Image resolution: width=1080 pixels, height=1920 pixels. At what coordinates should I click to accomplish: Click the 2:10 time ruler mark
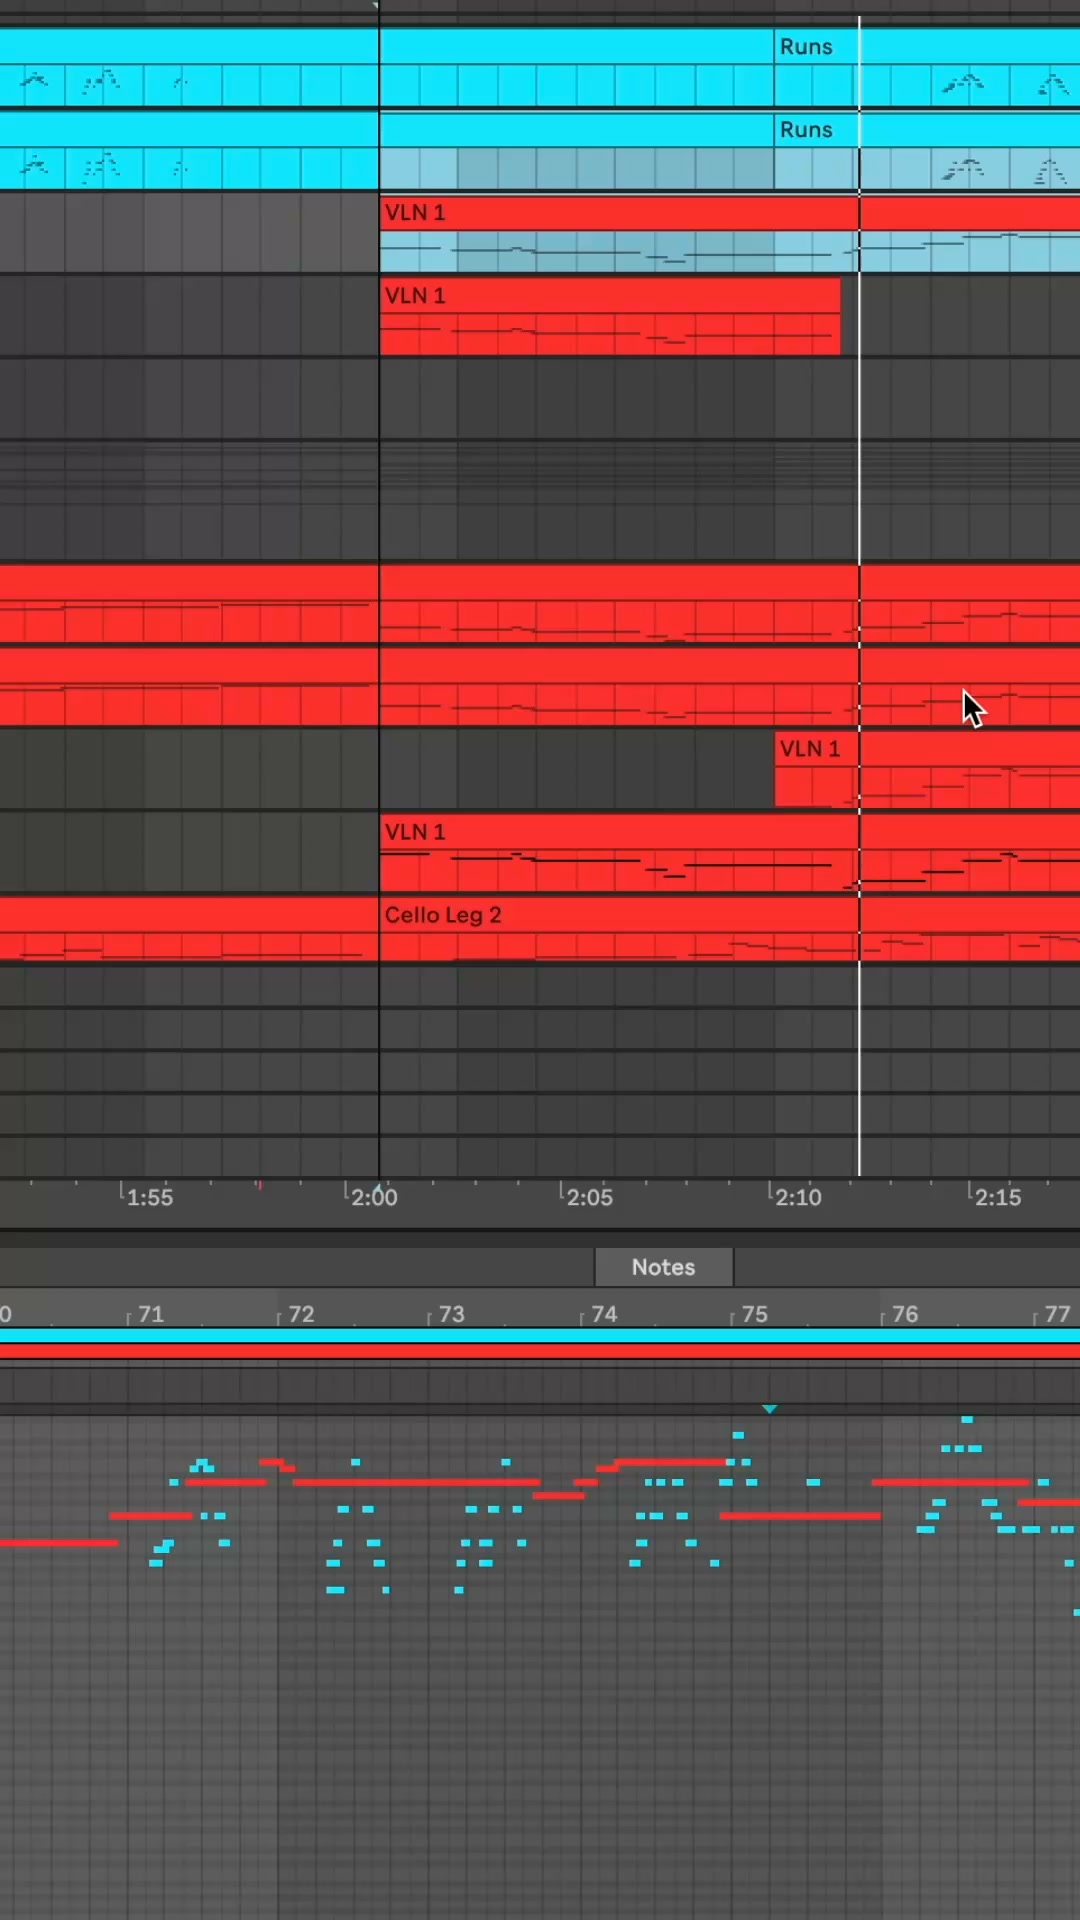tap(797, 1197)
